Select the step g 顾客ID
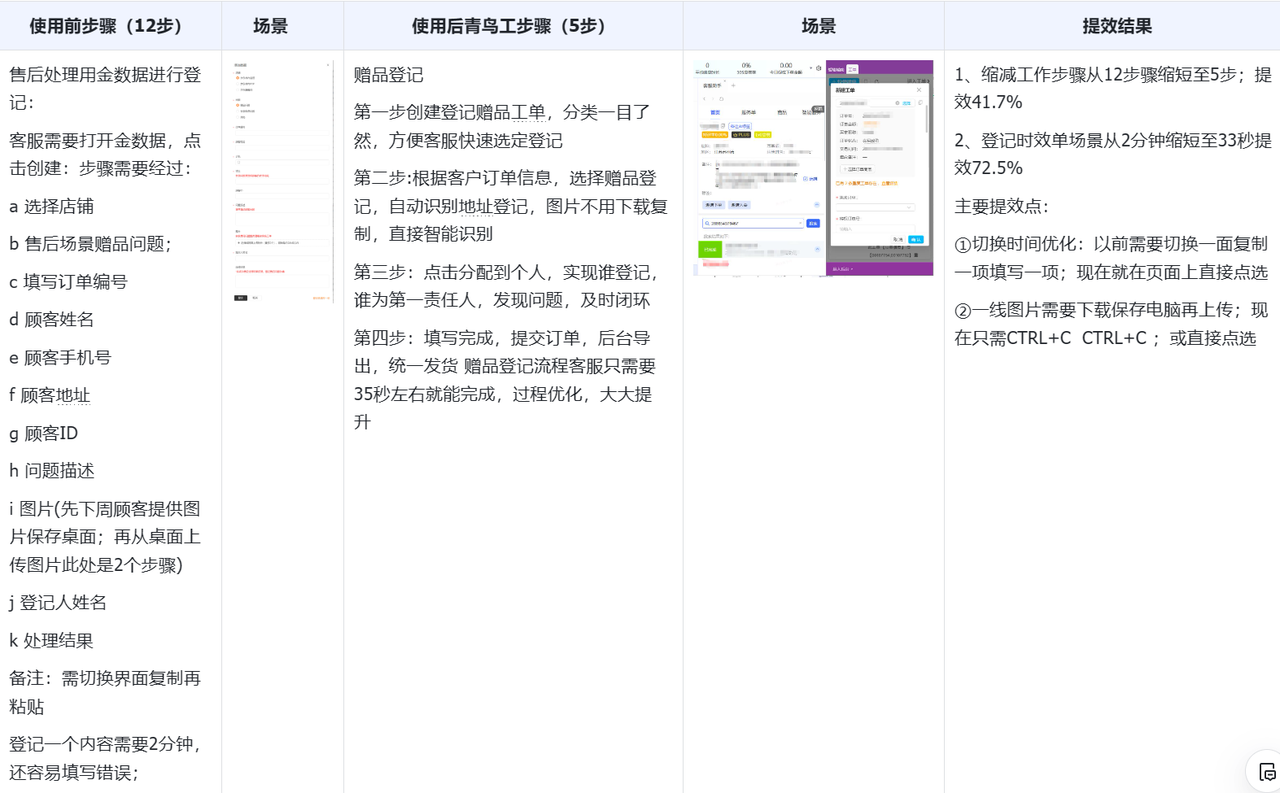1280x793 pixels. [x=44, y=434]
